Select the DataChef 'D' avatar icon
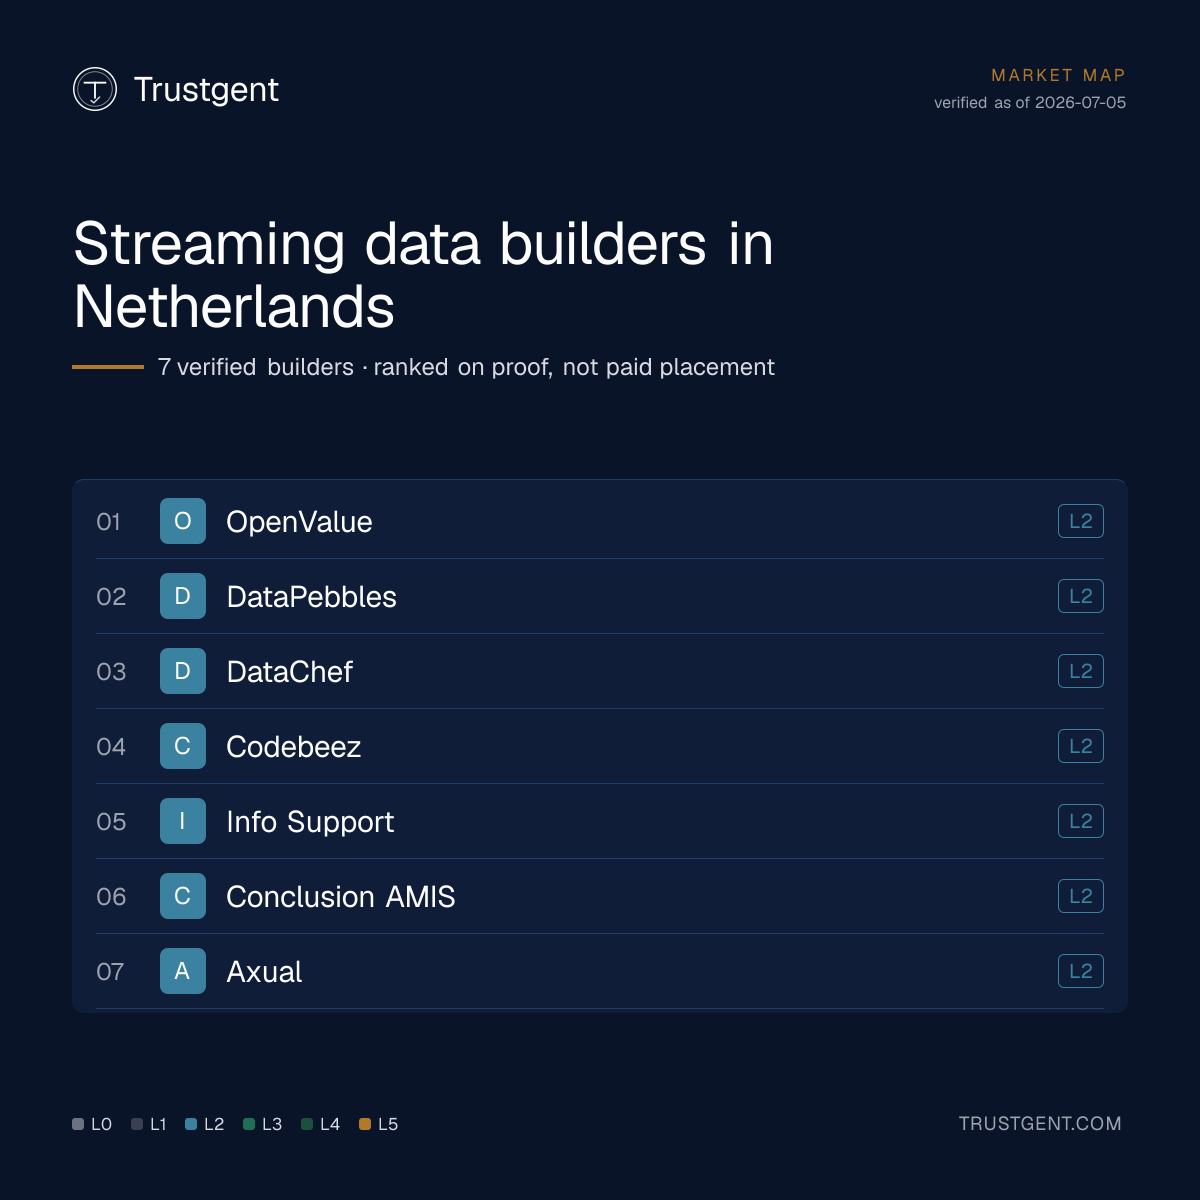 pos(183,671)
